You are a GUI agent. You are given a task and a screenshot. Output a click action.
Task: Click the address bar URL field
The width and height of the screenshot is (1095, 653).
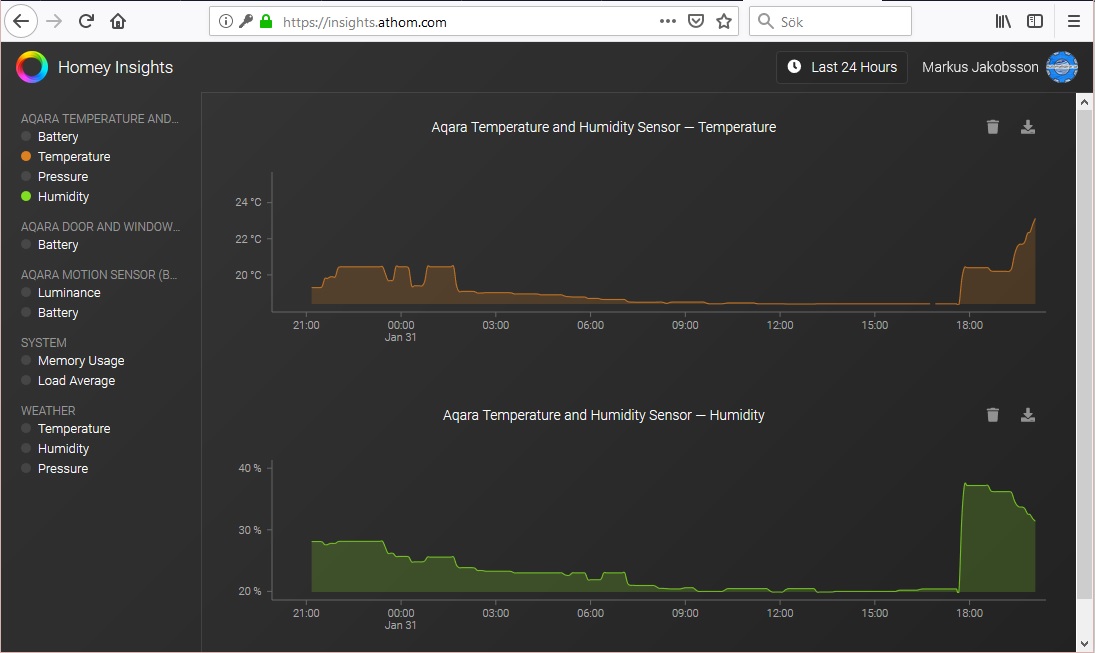coord(473,22)
